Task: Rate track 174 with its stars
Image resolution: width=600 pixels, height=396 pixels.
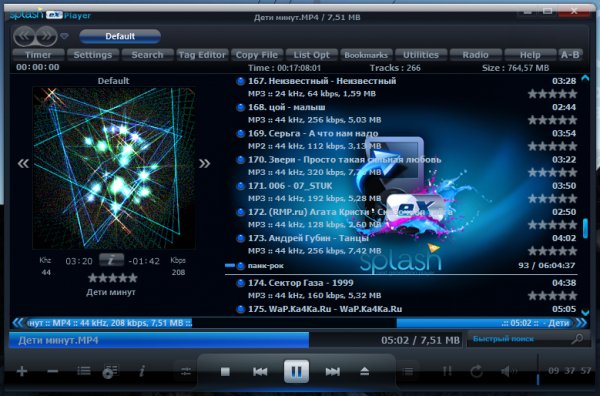Action: [552, 295]
